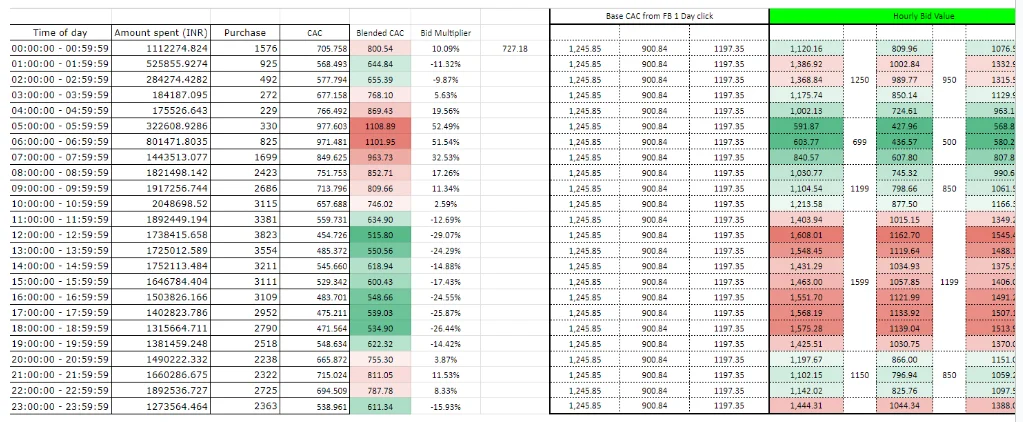Select the Amount spent (INR) header cell
The image size is (1023, 422).
pos(160,33)
